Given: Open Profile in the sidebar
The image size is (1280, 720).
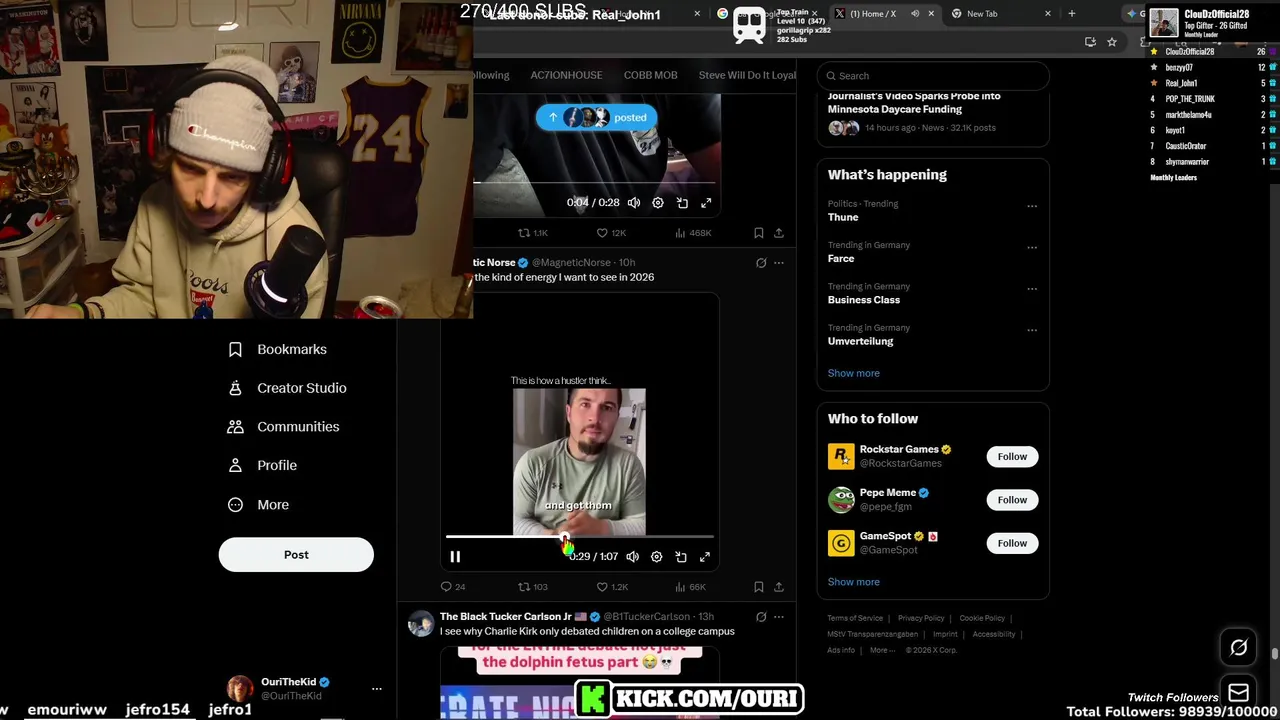Looking at the screenshot, I should [x=263, y=466].
